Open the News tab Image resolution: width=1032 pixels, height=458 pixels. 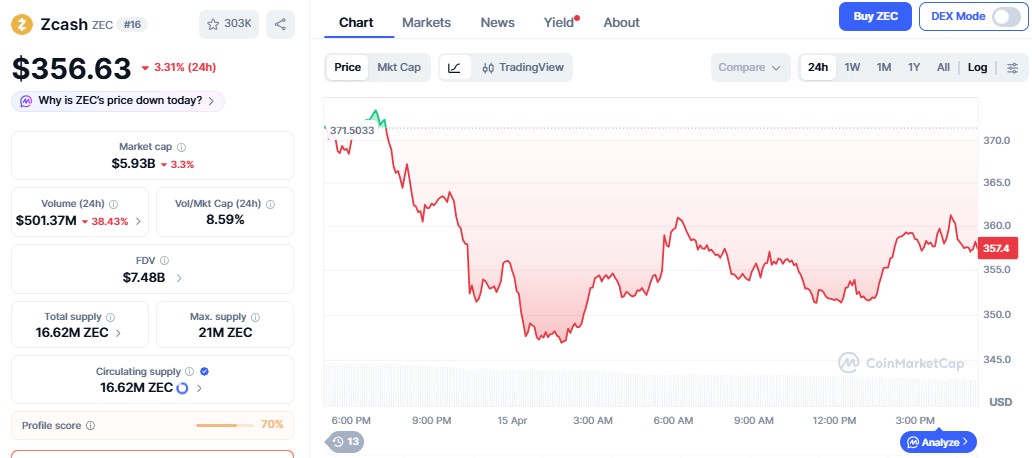[x=498, y=22]
